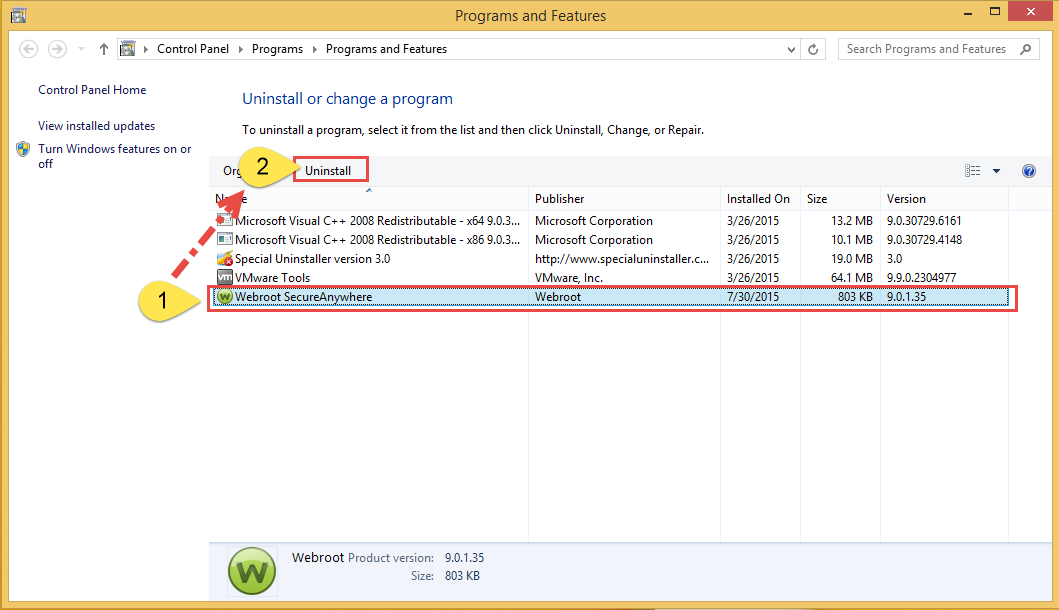Sort by the Installed On column header
This screenshot has width=1059, height=610.
[x=758, y=199]
